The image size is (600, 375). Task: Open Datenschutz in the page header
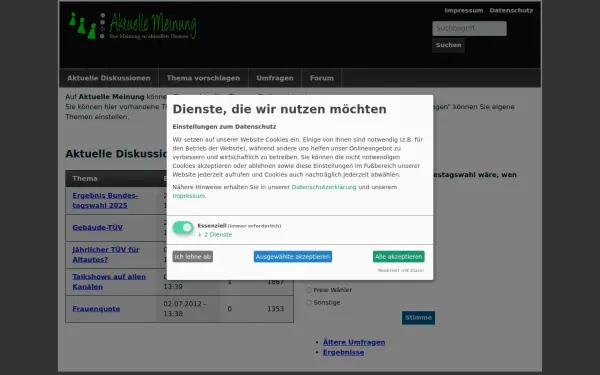coord(511,11)
